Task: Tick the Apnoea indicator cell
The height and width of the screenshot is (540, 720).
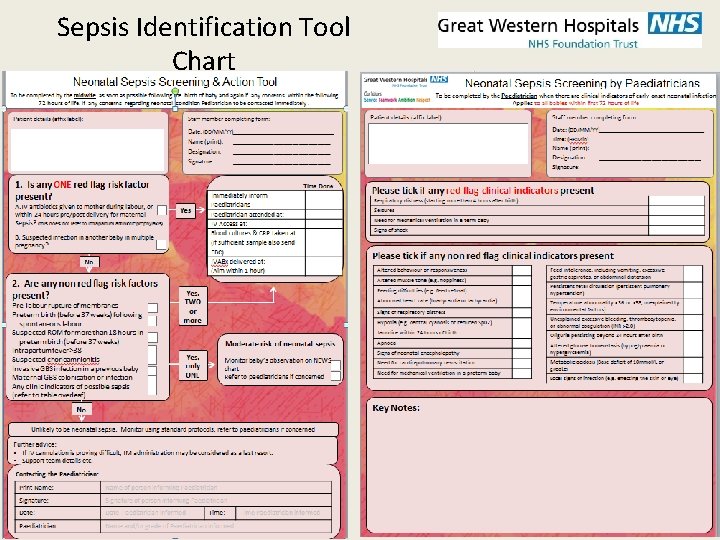Action: 522,343
